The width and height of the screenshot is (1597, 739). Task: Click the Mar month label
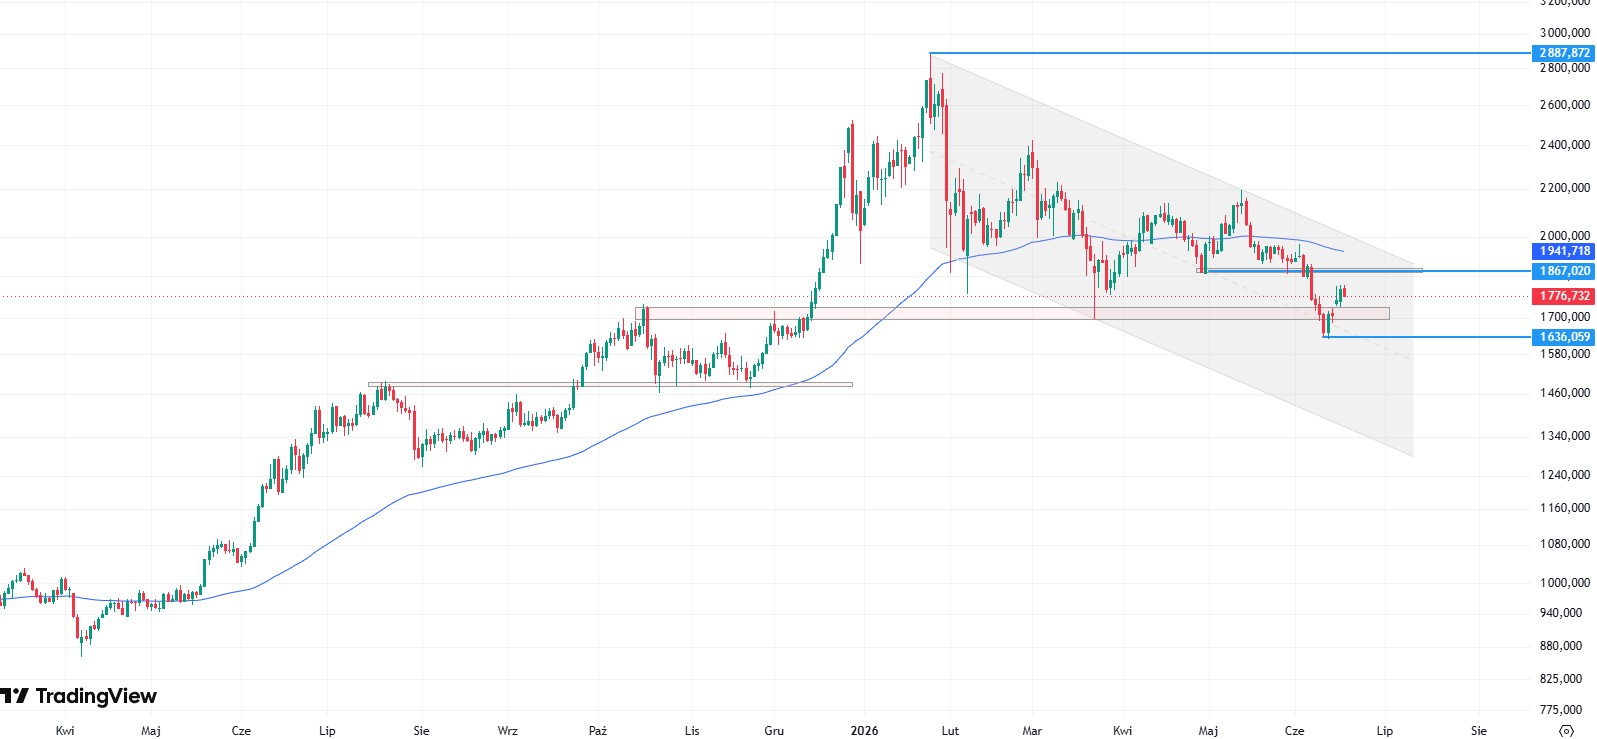pyautogui.click(x=1032, y=730)
